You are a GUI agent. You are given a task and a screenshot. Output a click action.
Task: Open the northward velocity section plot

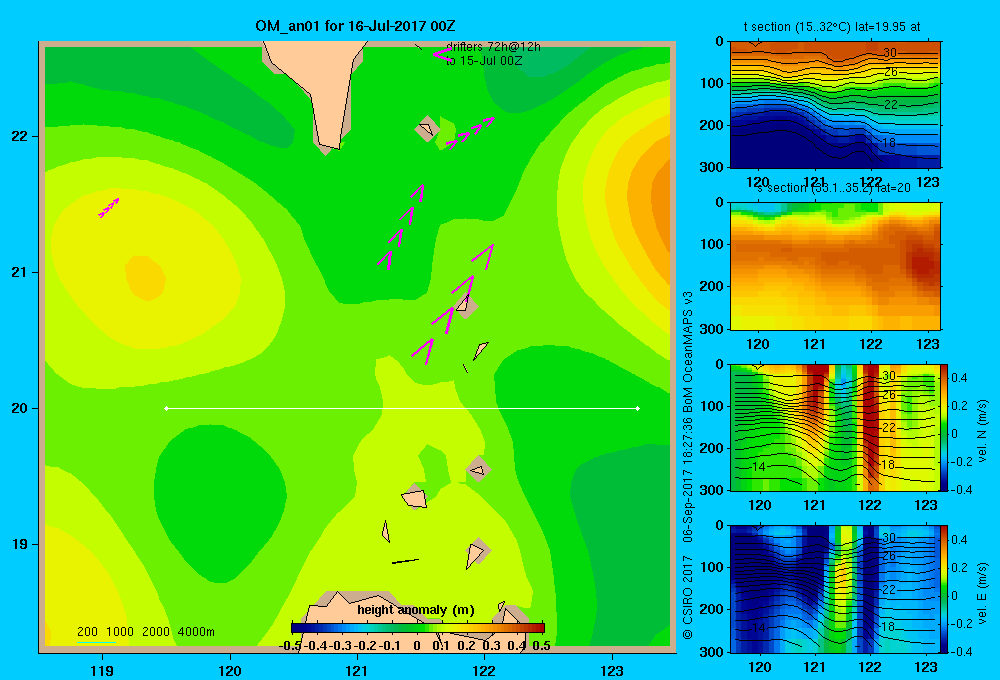coord(835,427)
